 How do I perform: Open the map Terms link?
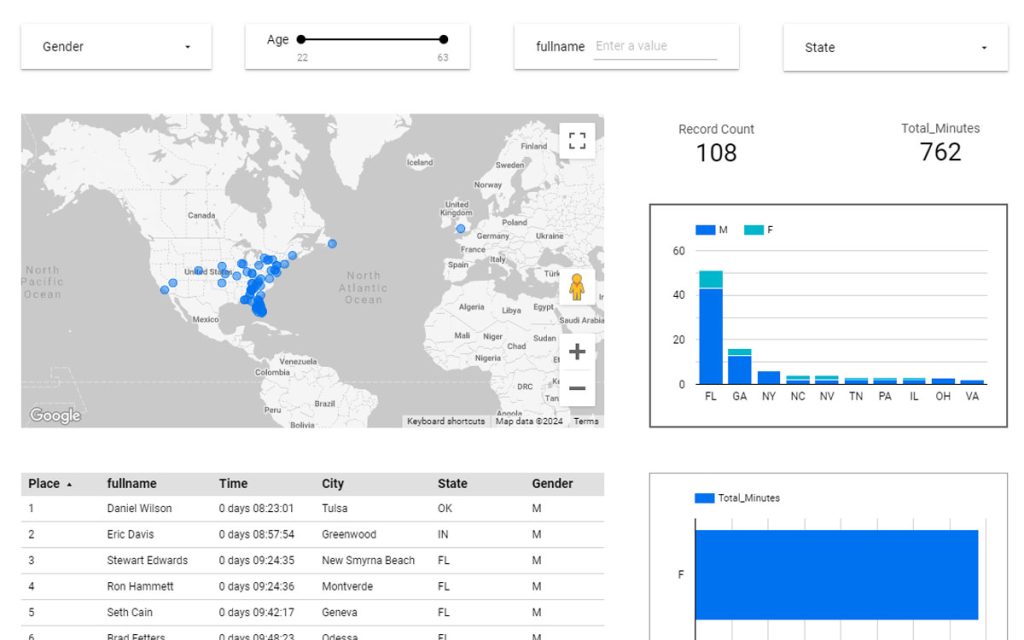click(x=586, y=421)
